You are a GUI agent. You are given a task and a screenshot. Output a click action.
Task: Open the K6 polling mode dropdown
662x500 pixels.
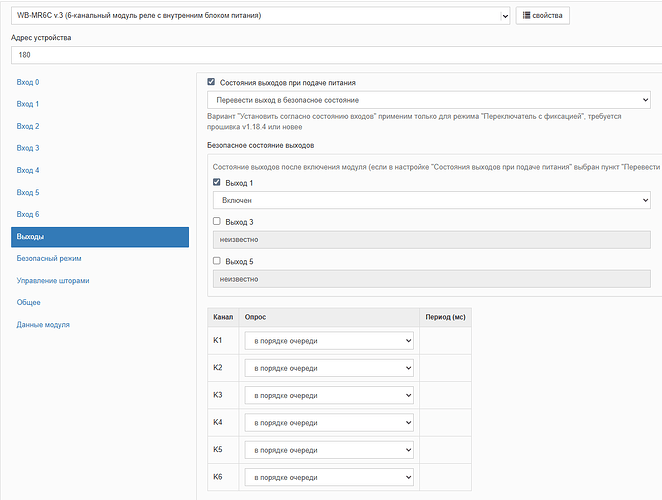tap(329, 478)
